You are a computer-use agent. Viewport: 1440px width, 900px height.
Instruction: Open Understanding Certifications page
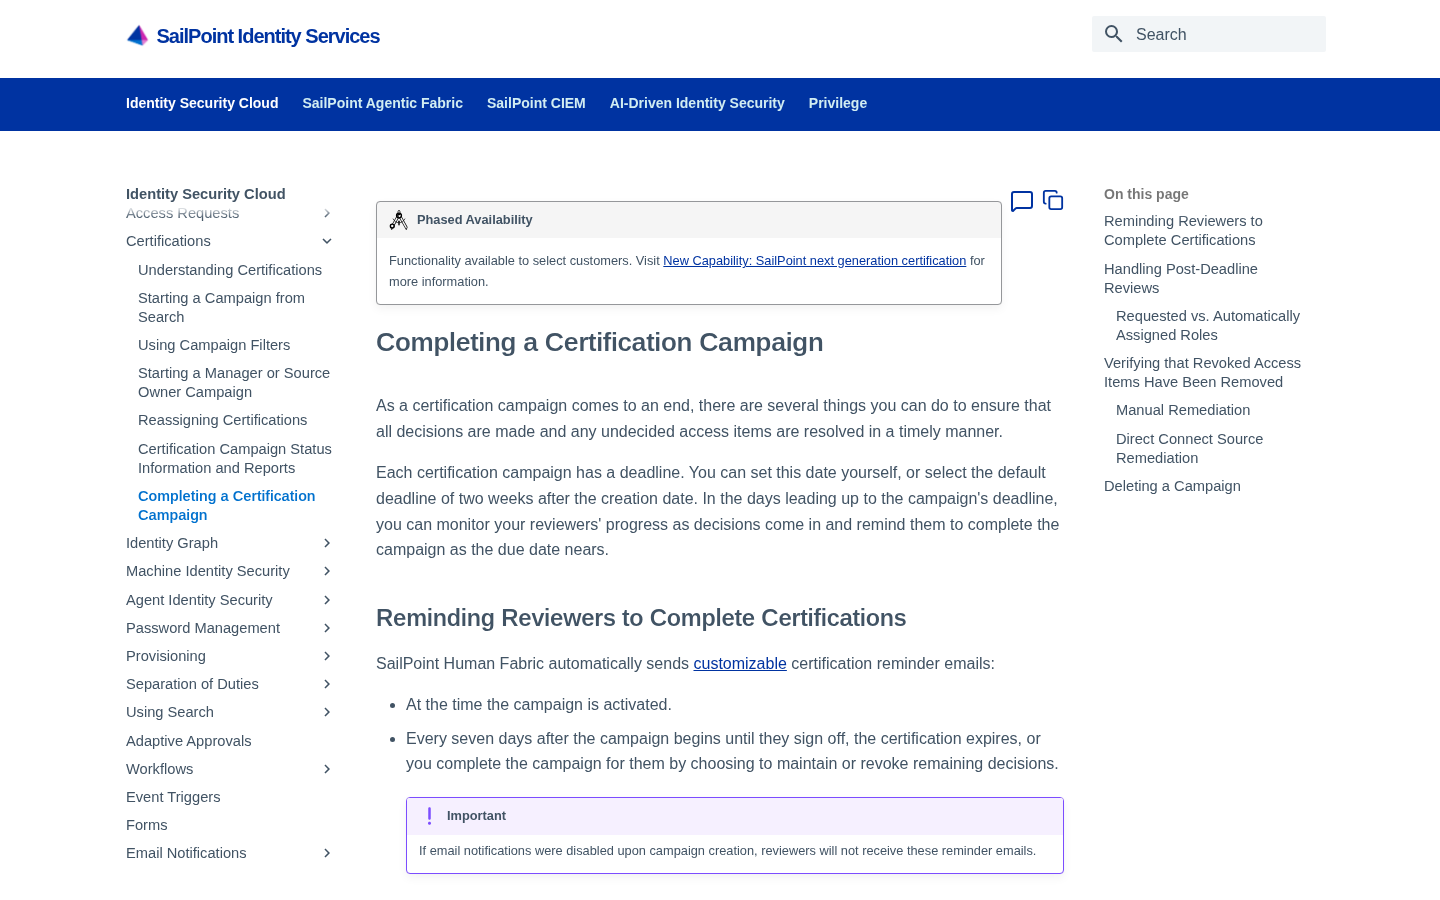point(230,270)
